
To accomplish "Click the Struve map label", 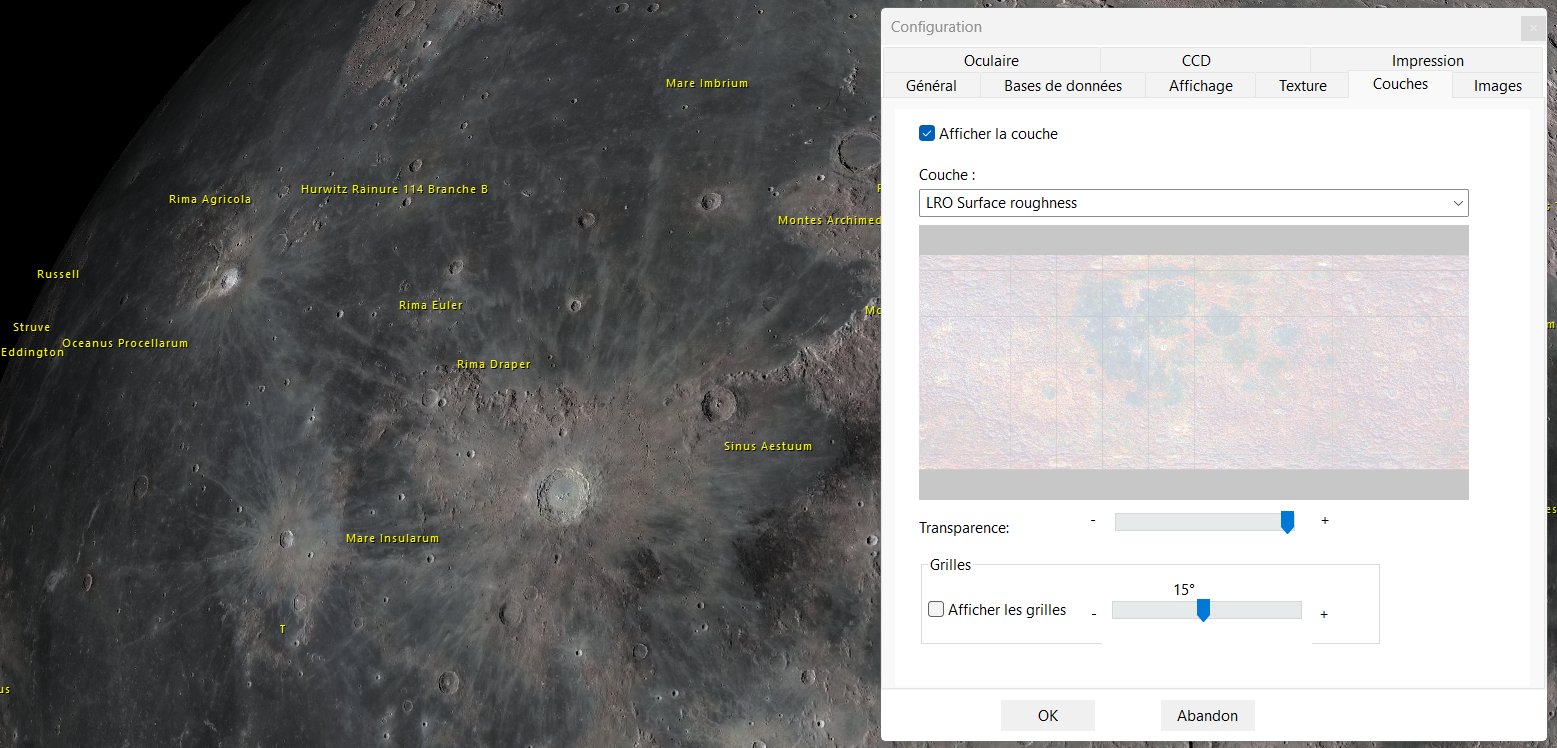I will (31, 328).
